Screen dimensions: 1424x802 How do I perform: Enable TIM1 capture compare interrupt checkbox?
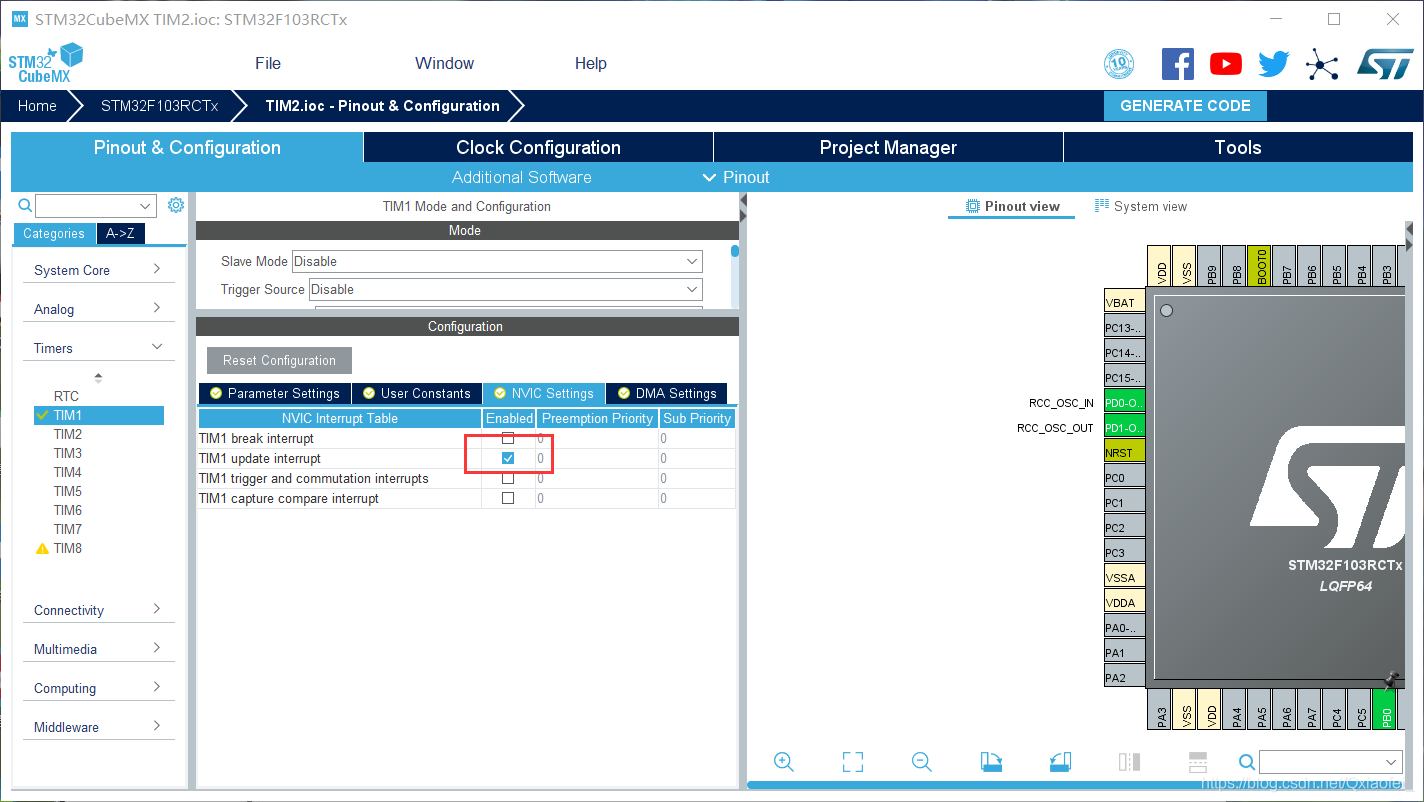click(x=508, y=498)
